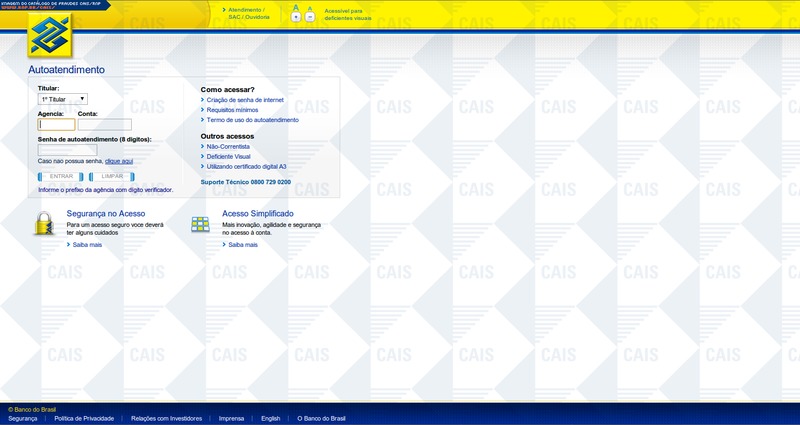Viewport: 800px width, 425px height.
Task: Decrease font size with A minus button
Action: 310,17
